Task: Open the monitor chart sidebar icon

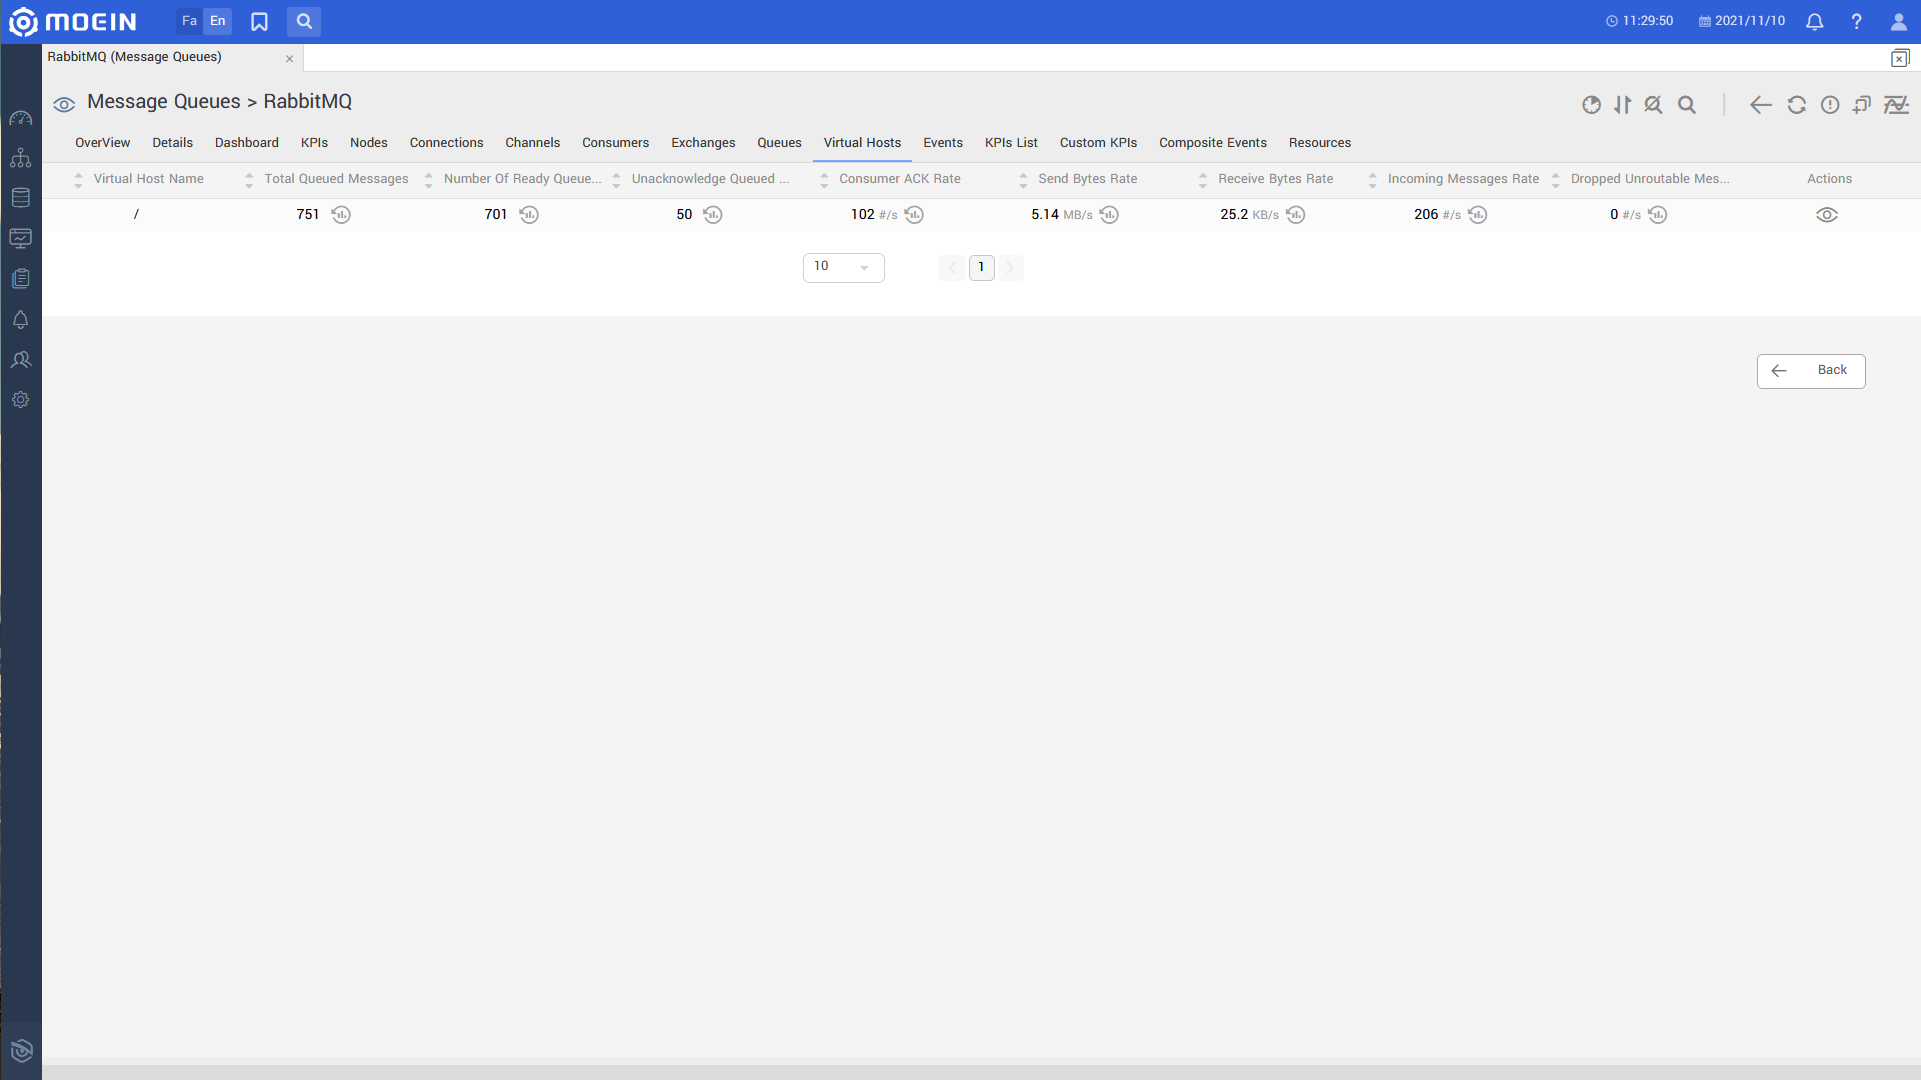Action: 20,238
